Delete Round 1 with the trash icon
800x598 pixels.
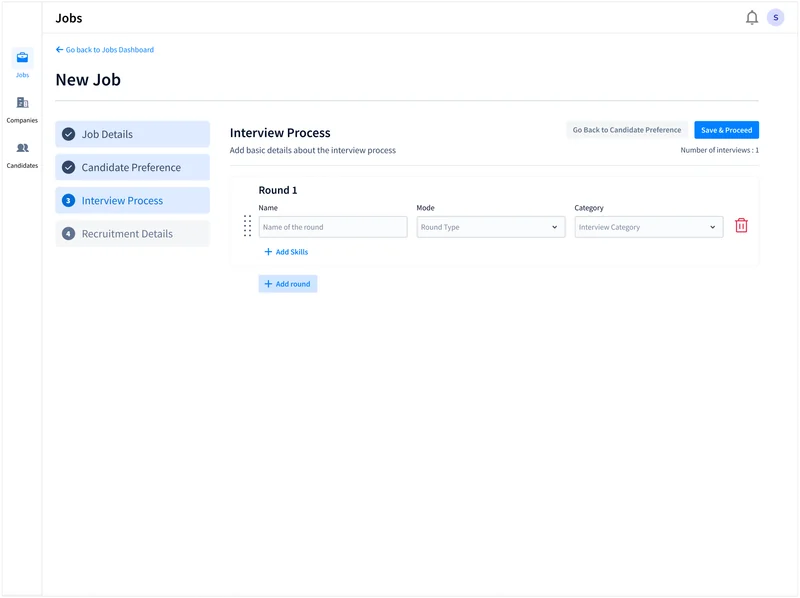click(741, 226)
